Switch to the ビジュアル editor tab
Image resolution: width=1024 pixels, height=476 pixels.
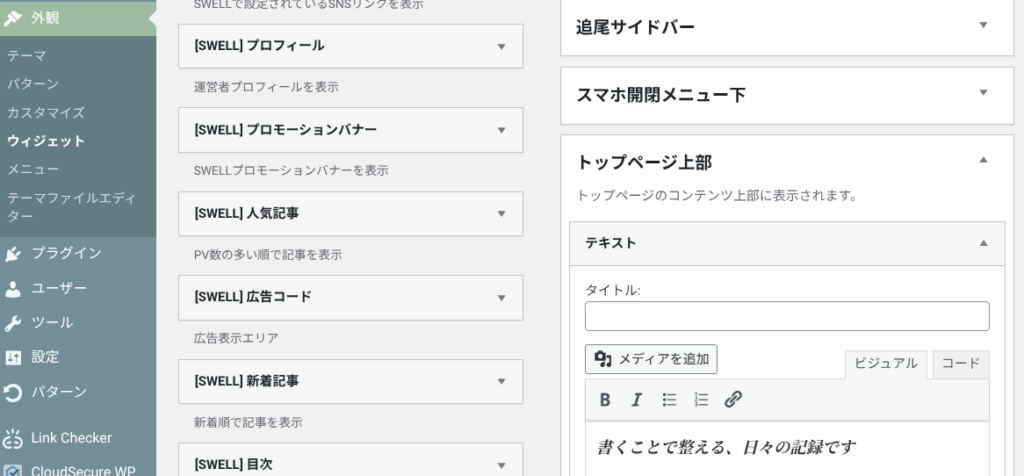click(x=885, y=364)
